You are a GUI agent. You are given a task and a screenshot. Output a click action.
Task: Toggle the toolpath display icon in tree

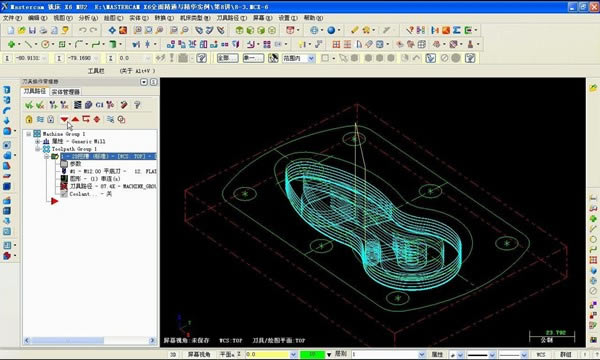(64, 186)
